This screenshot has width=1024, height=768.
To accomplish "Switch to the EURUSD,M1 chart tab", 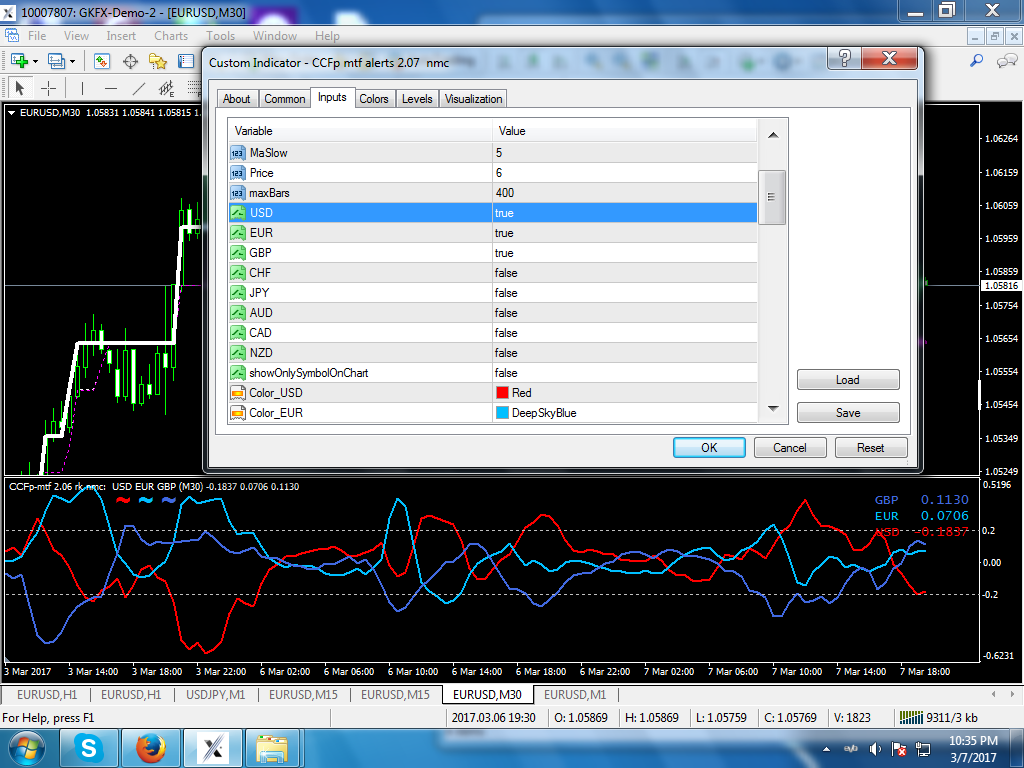I will tap(575, 694).
